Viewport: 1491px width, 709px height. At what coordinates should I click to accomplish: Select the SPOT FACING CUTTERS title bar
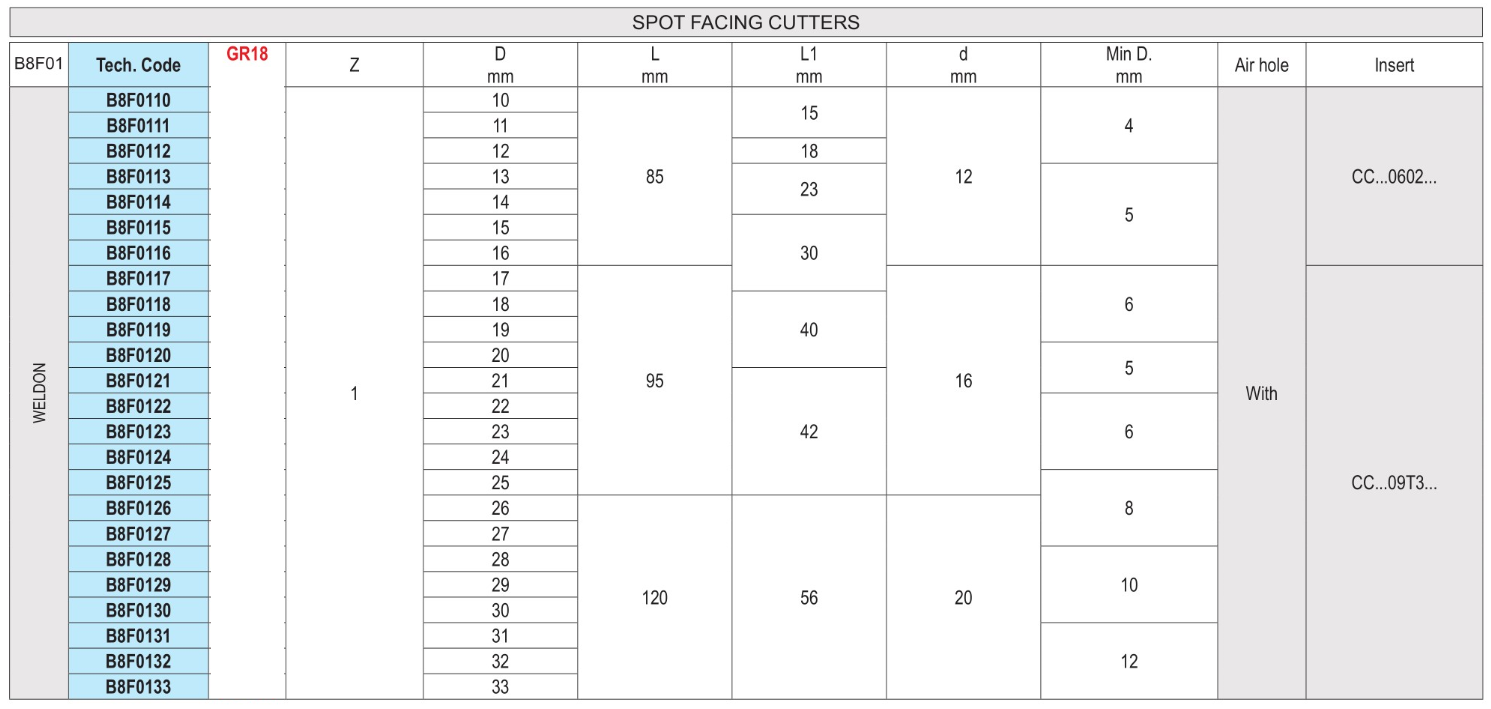745,22
